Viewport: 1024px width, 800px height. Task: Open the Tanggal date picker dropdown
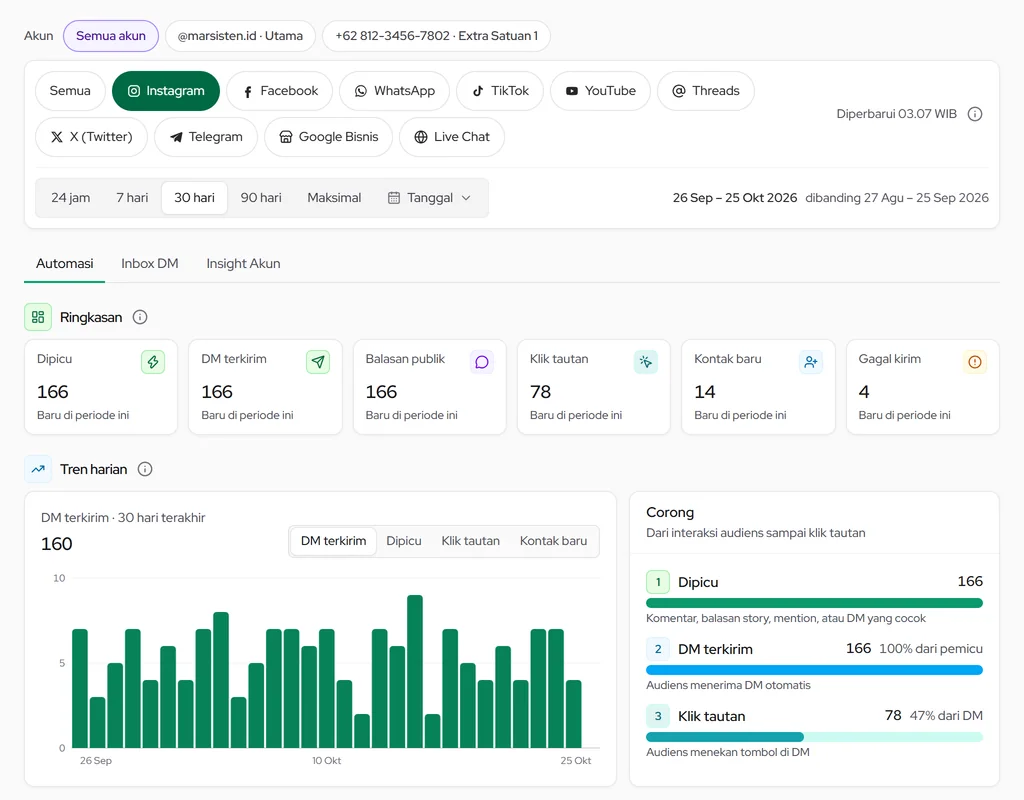pyautogui.click(x=429, y=198)
